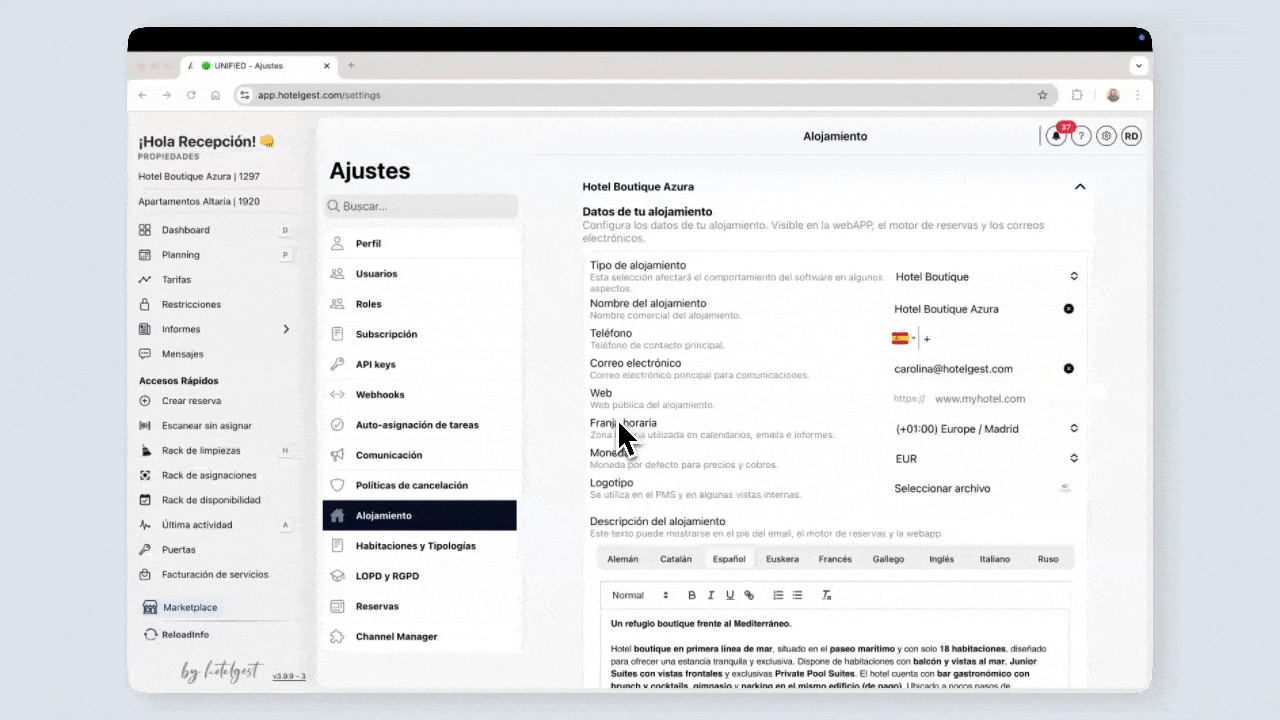Click the notifications bell icon
The width and height of the screenshot is (1280, 720).
(1056, 137)
